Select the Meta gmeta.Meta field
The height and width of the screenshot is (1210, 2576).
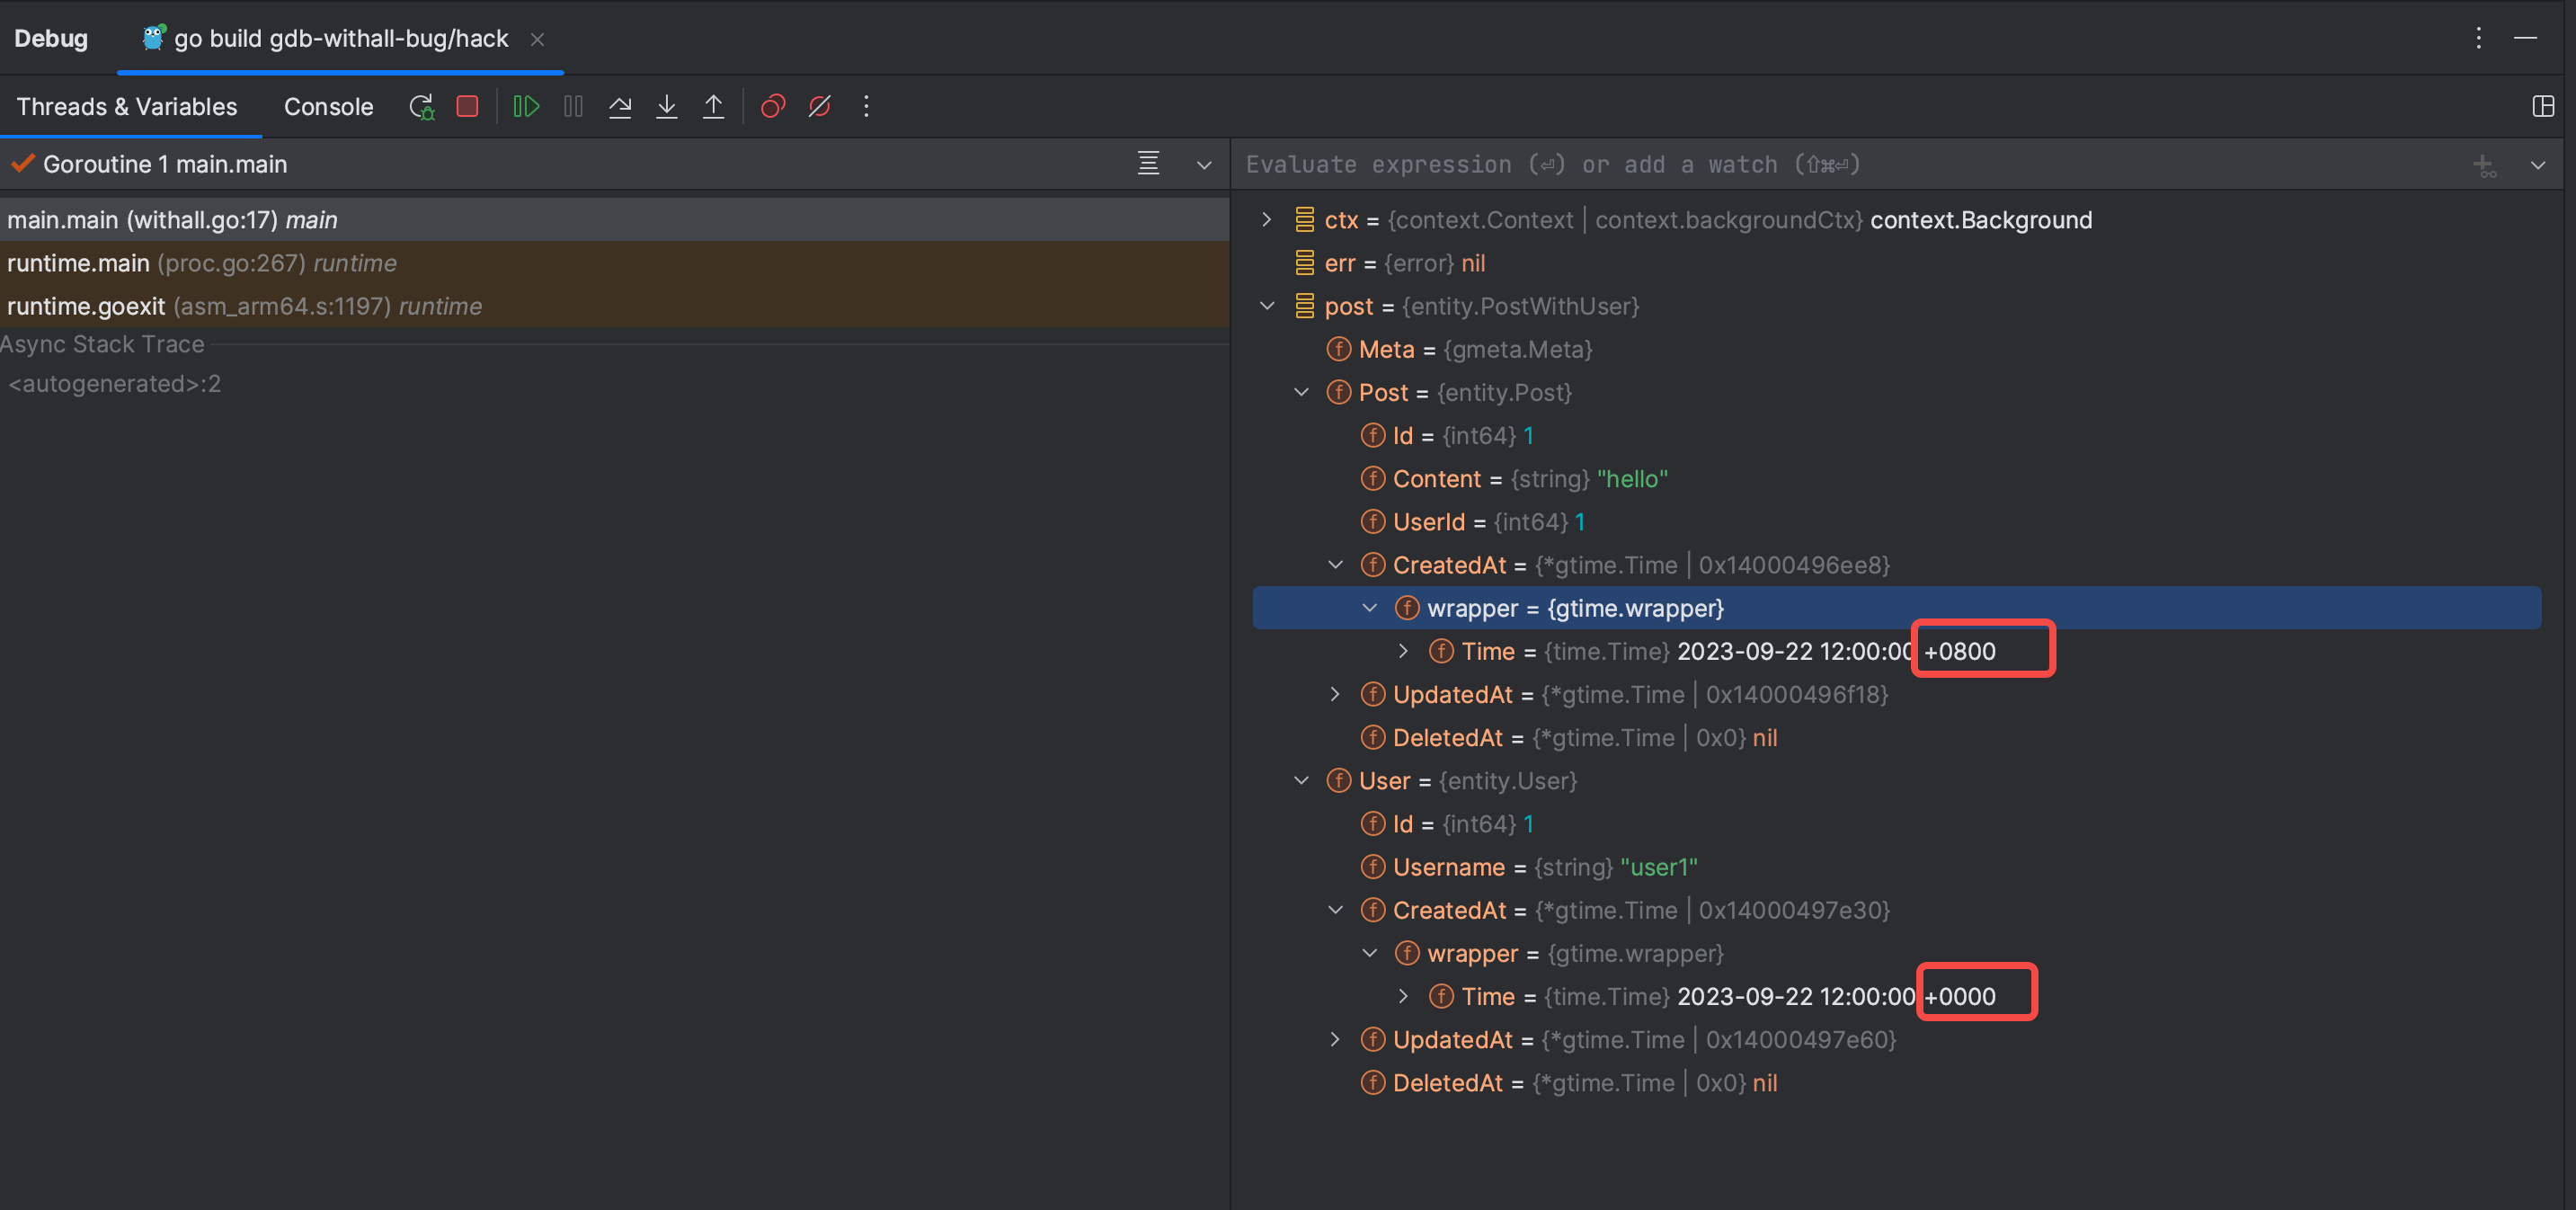[1897, 348]
